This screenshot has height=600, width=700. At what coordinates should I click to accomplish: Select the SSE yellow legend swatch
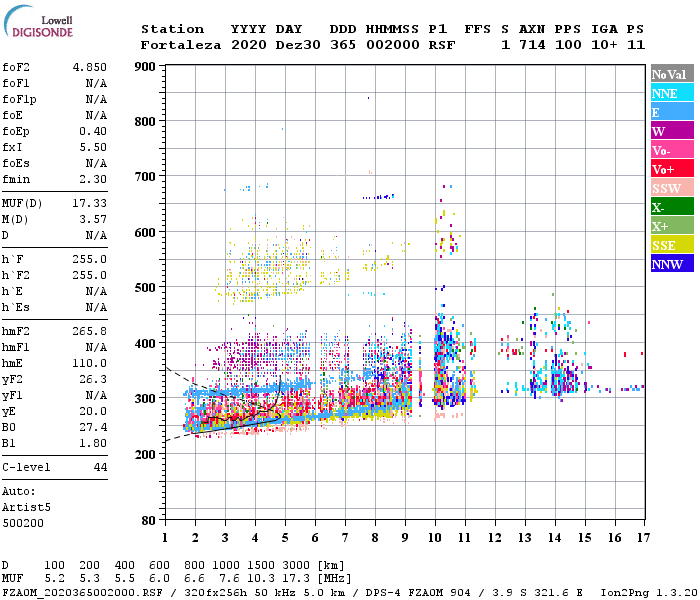(672, 245)
